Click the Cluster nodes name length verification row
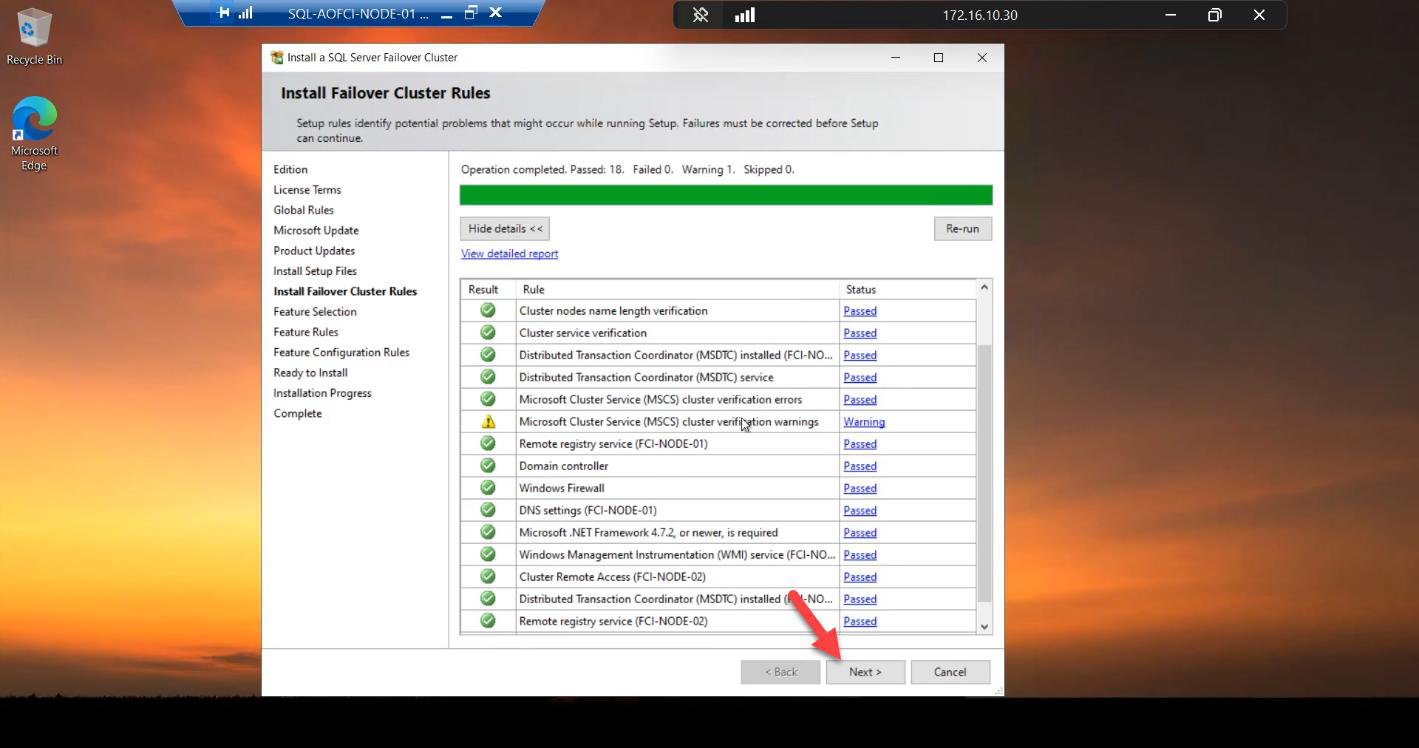 tap(718, 311)
